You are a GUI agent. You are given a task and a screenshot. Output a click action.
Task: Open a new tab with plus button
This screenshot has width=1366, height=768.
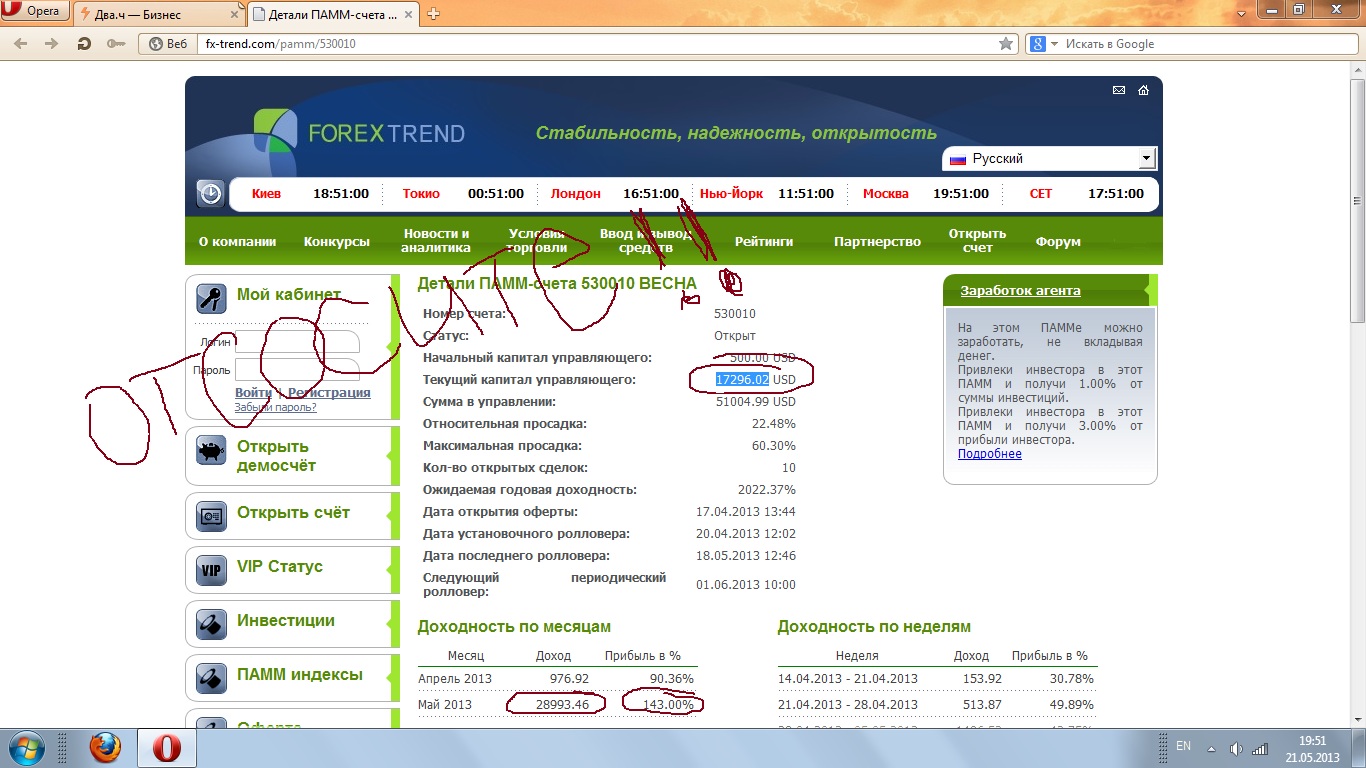pyautogui.click(x=434, y=14)
